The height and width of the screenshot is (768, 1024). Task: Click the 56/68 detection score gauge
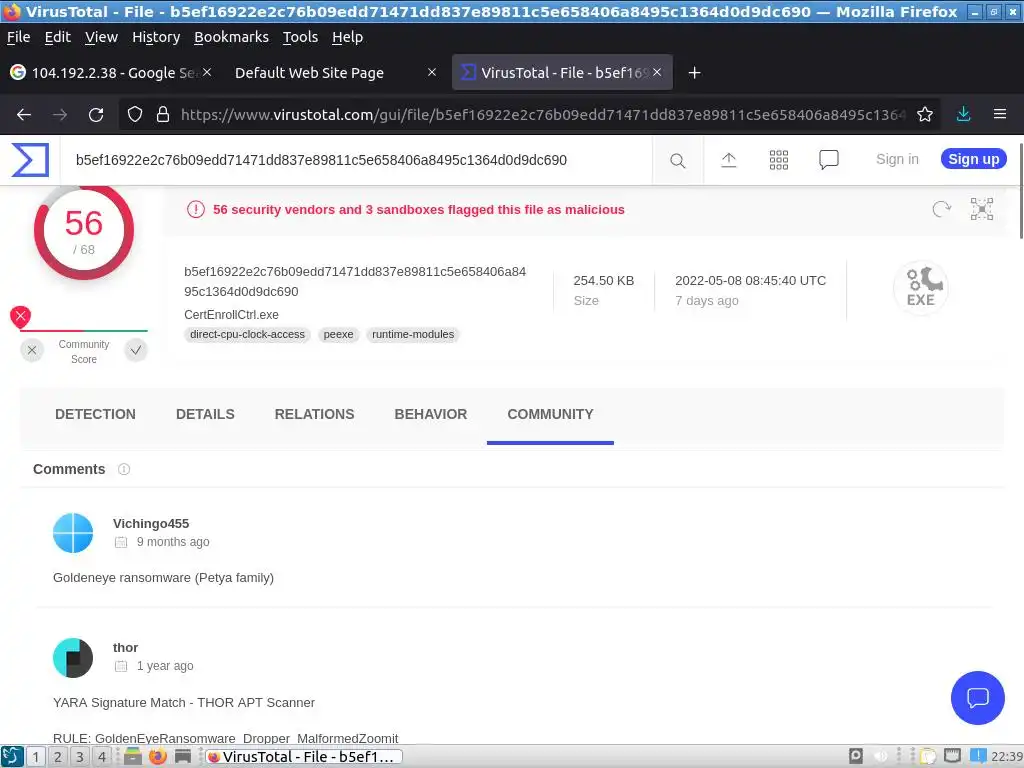(84, 232)
